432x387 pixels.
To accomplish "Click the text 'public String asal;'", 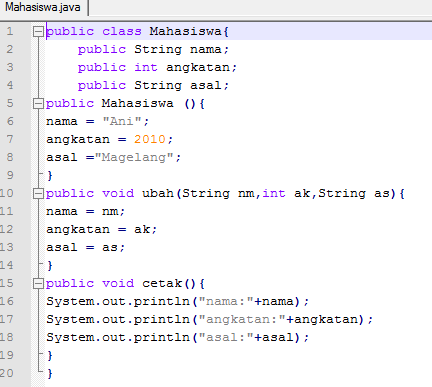I will point(153,86).
